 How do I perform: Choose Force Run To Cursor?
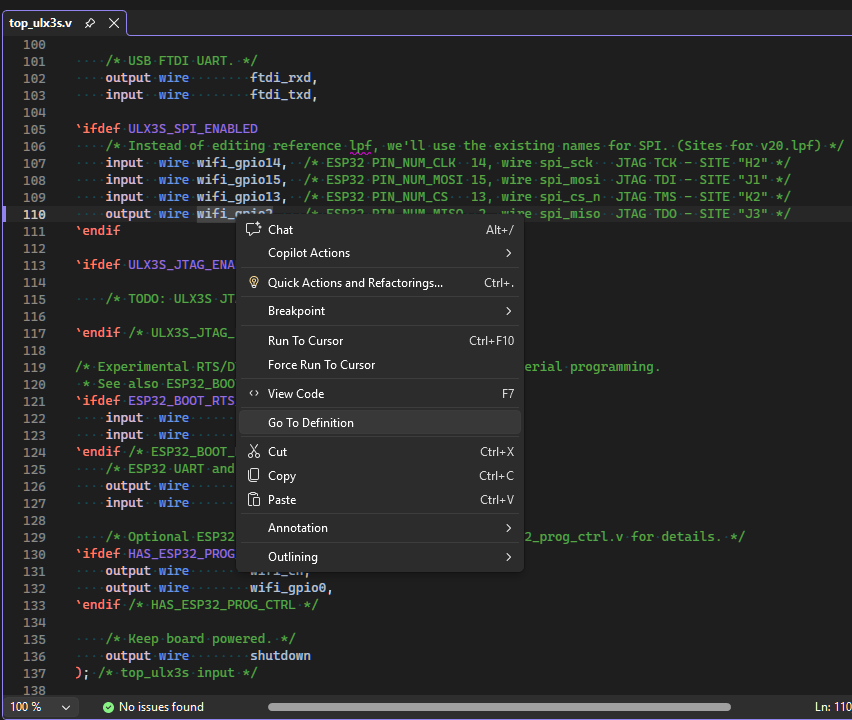pos(380,365)
